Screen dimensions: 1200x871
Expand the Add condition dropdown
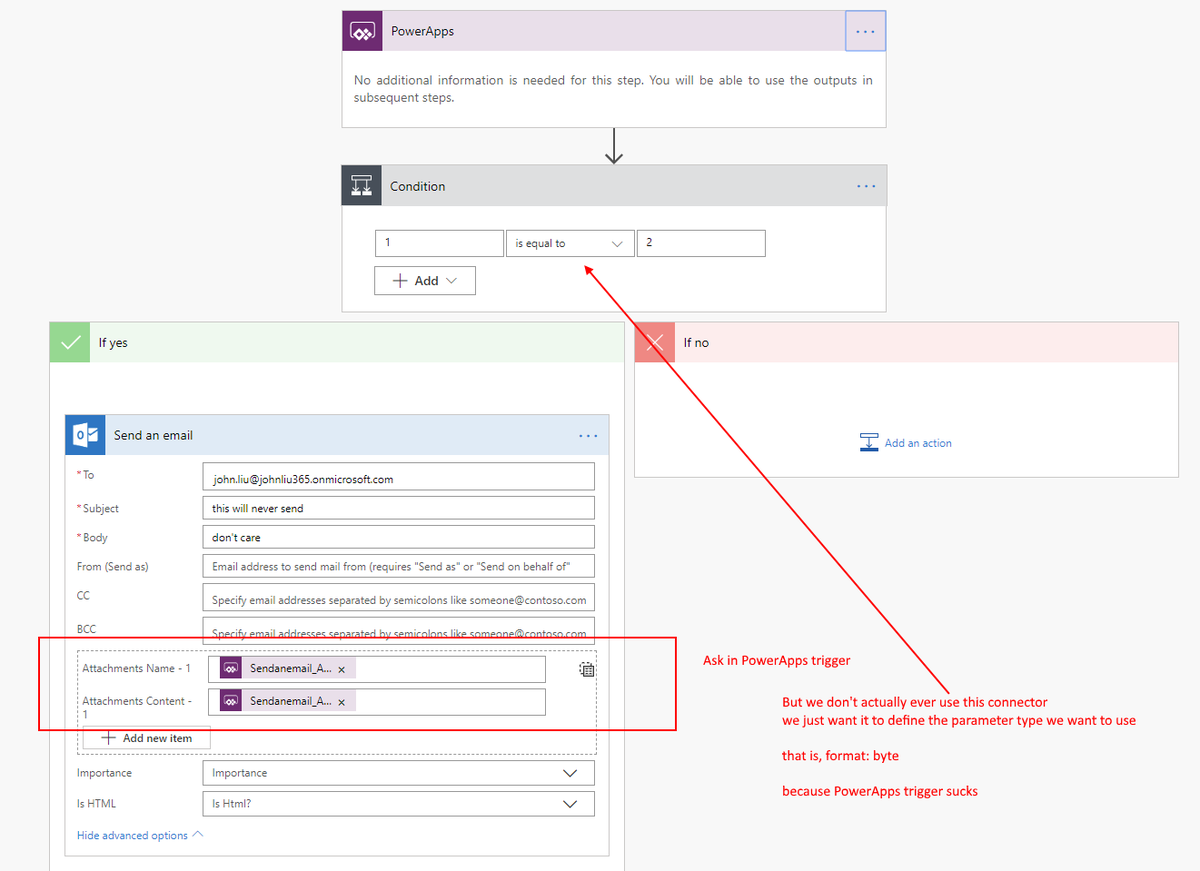click(425, 281)
